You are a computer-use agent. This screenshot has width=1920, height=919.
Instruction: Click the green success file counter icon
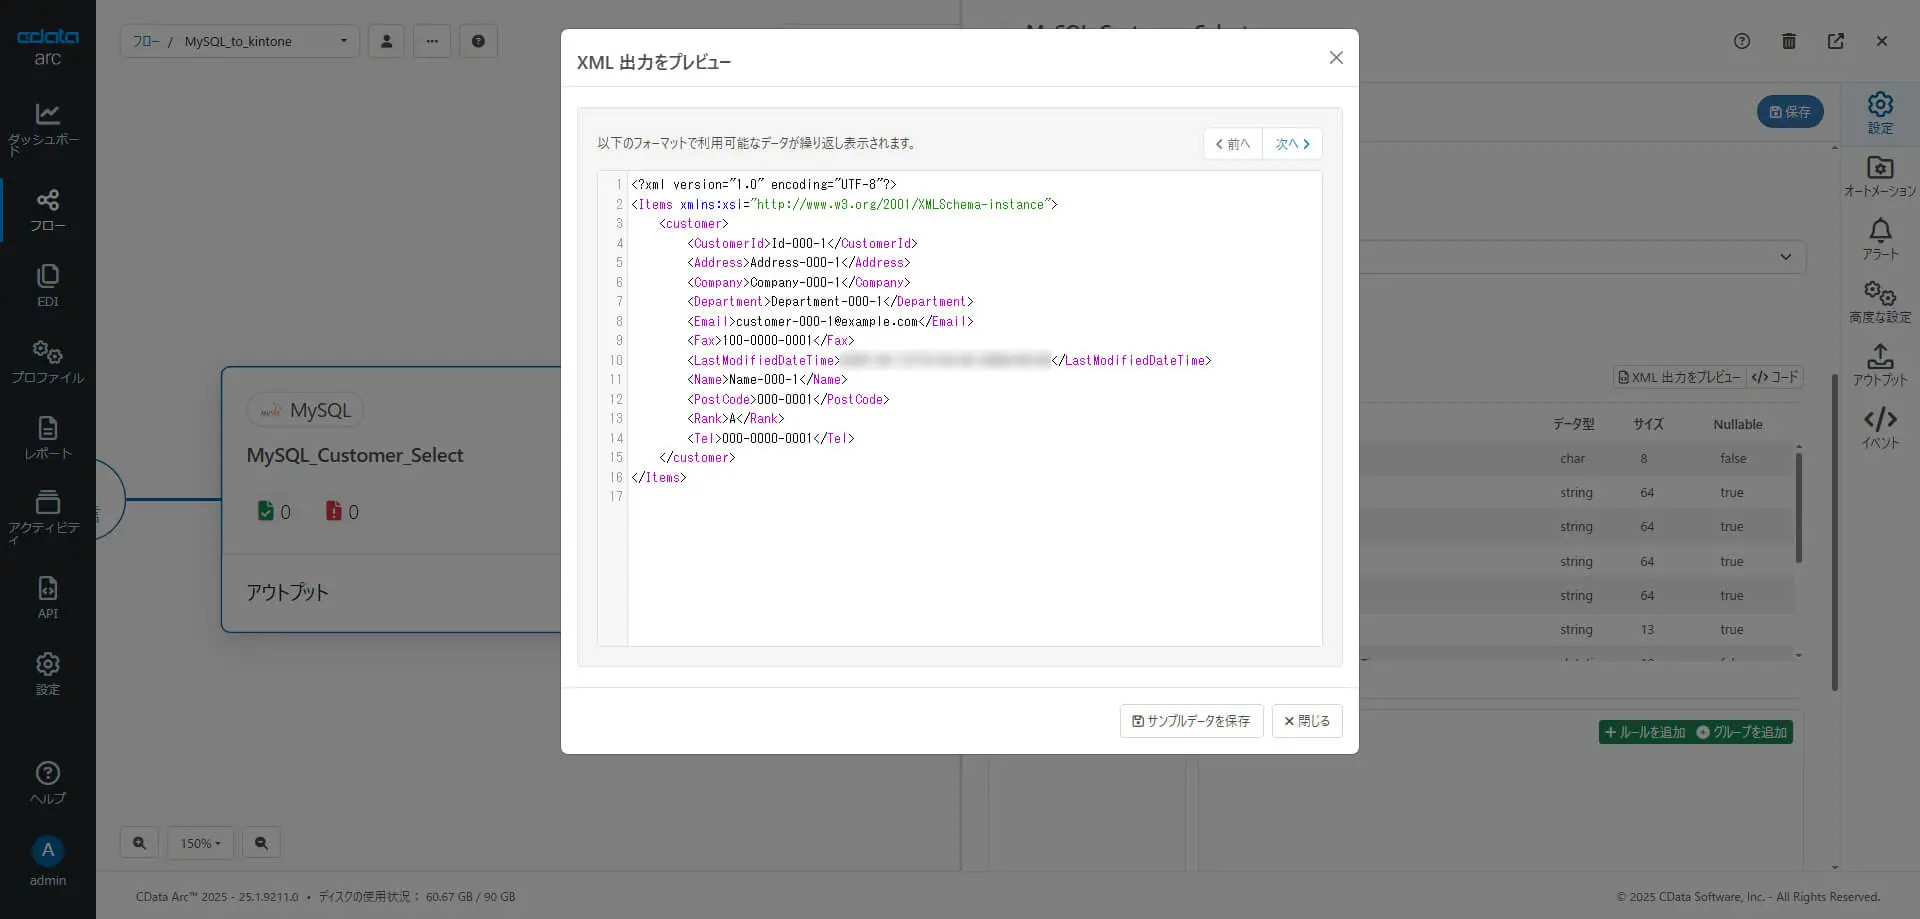point(265,511)
